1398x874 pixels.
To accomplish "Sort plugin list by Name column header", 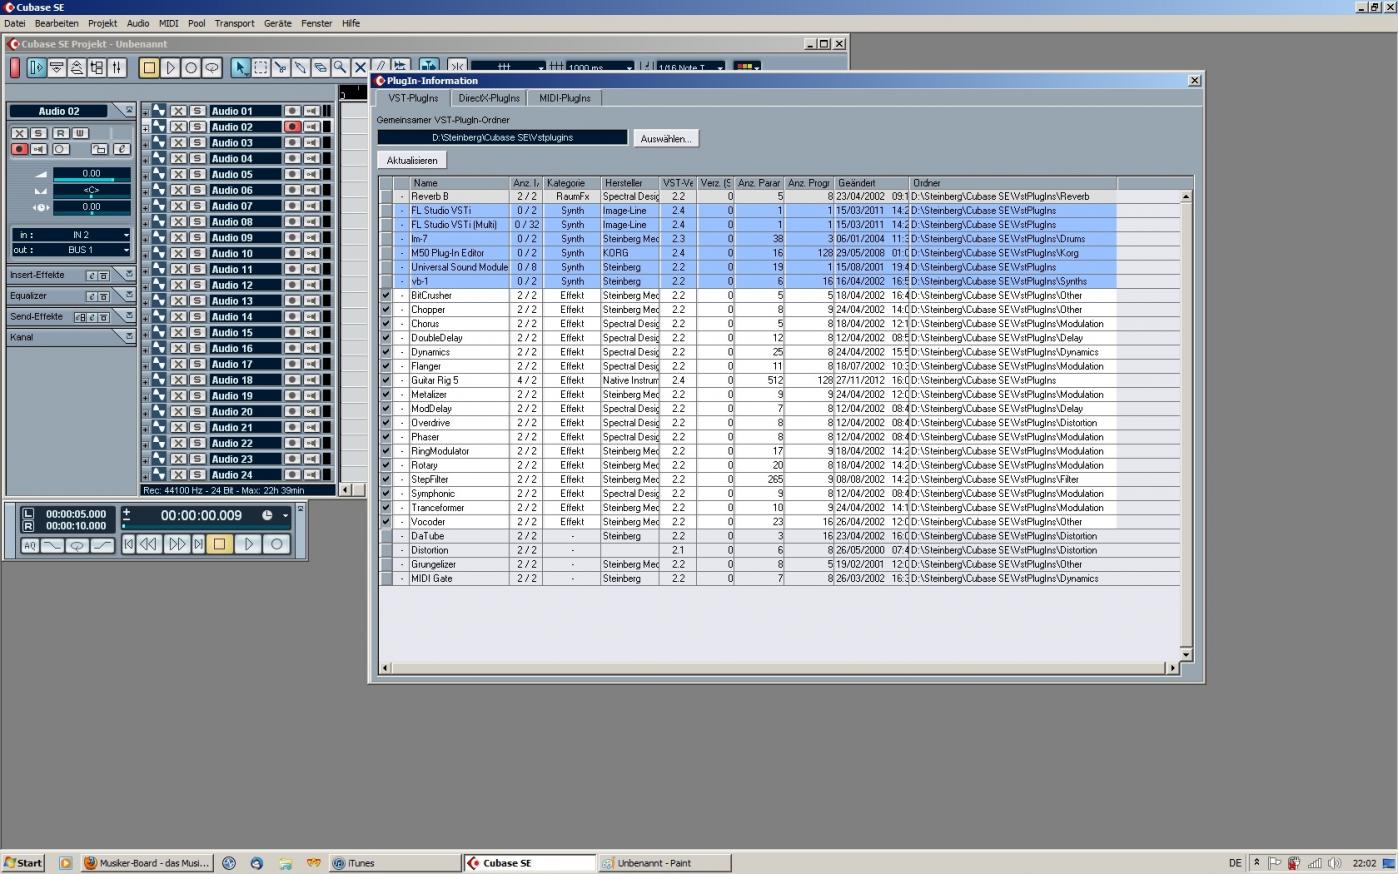I will click(460, 183).
